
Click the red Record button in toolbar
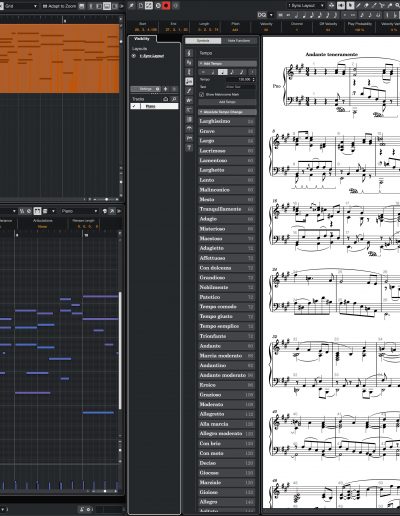[166, 6]
